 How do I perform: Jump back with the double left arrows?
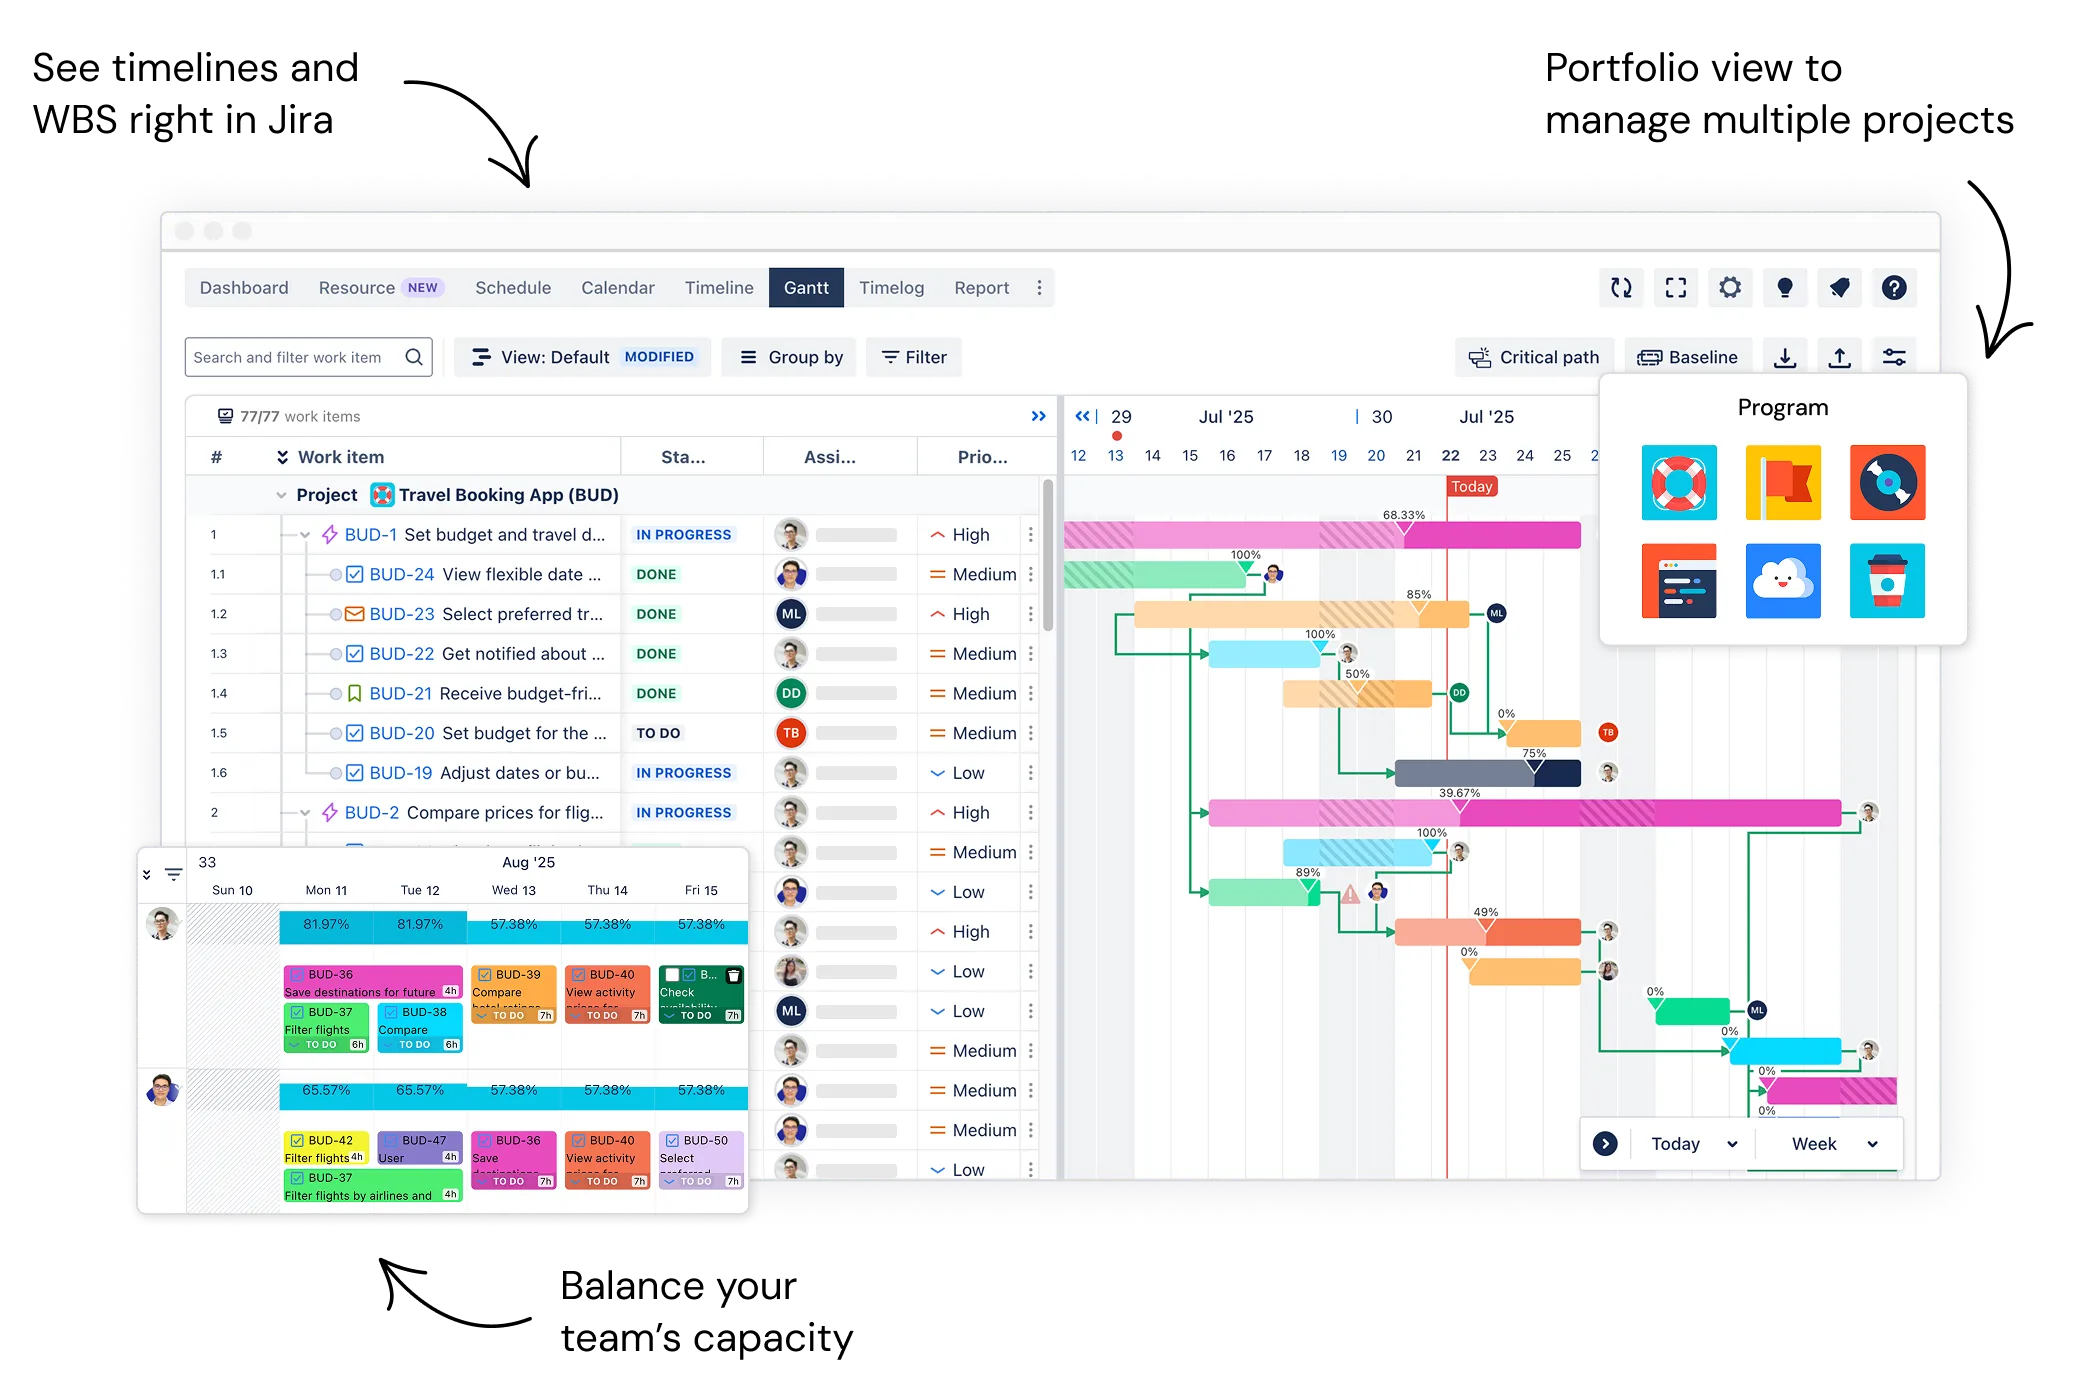[x=1082, y=416]
